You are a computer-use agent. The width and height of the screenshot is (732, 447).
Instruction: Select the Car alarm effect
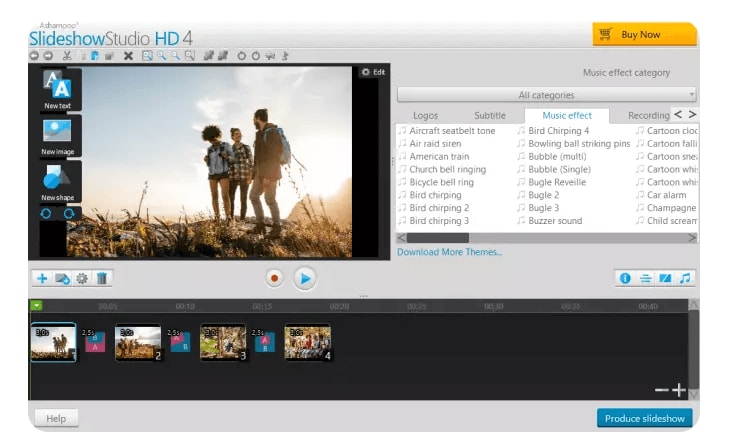666,195
